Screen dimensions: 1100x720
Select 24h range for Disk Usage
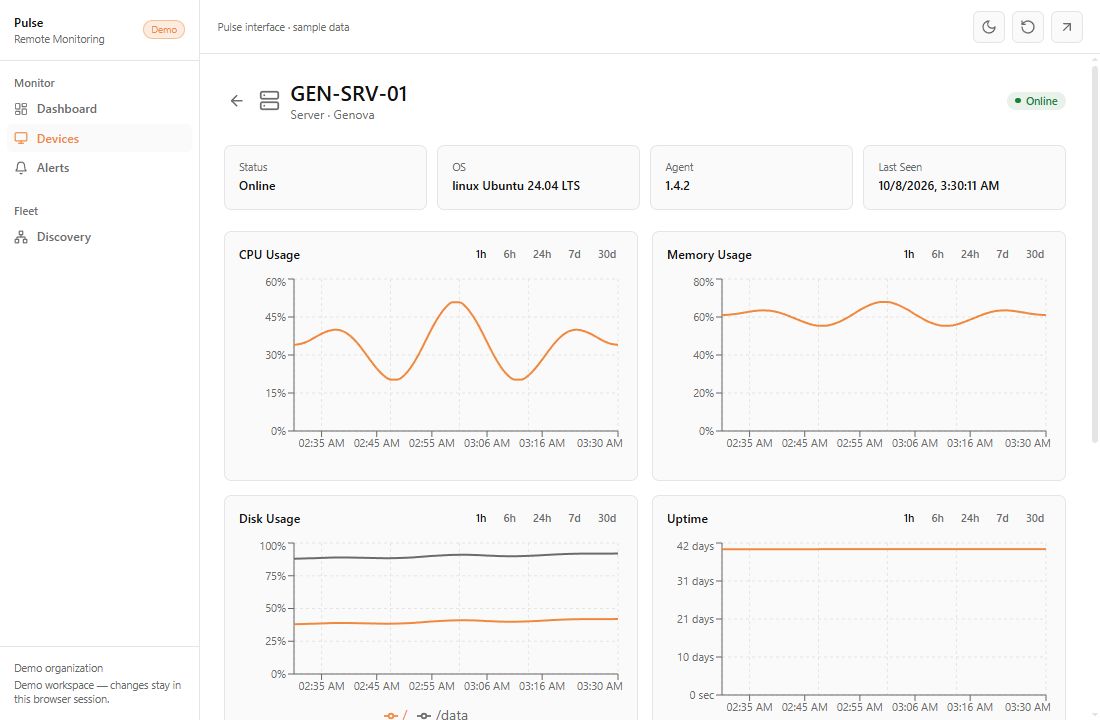click(x=542, y=518)
